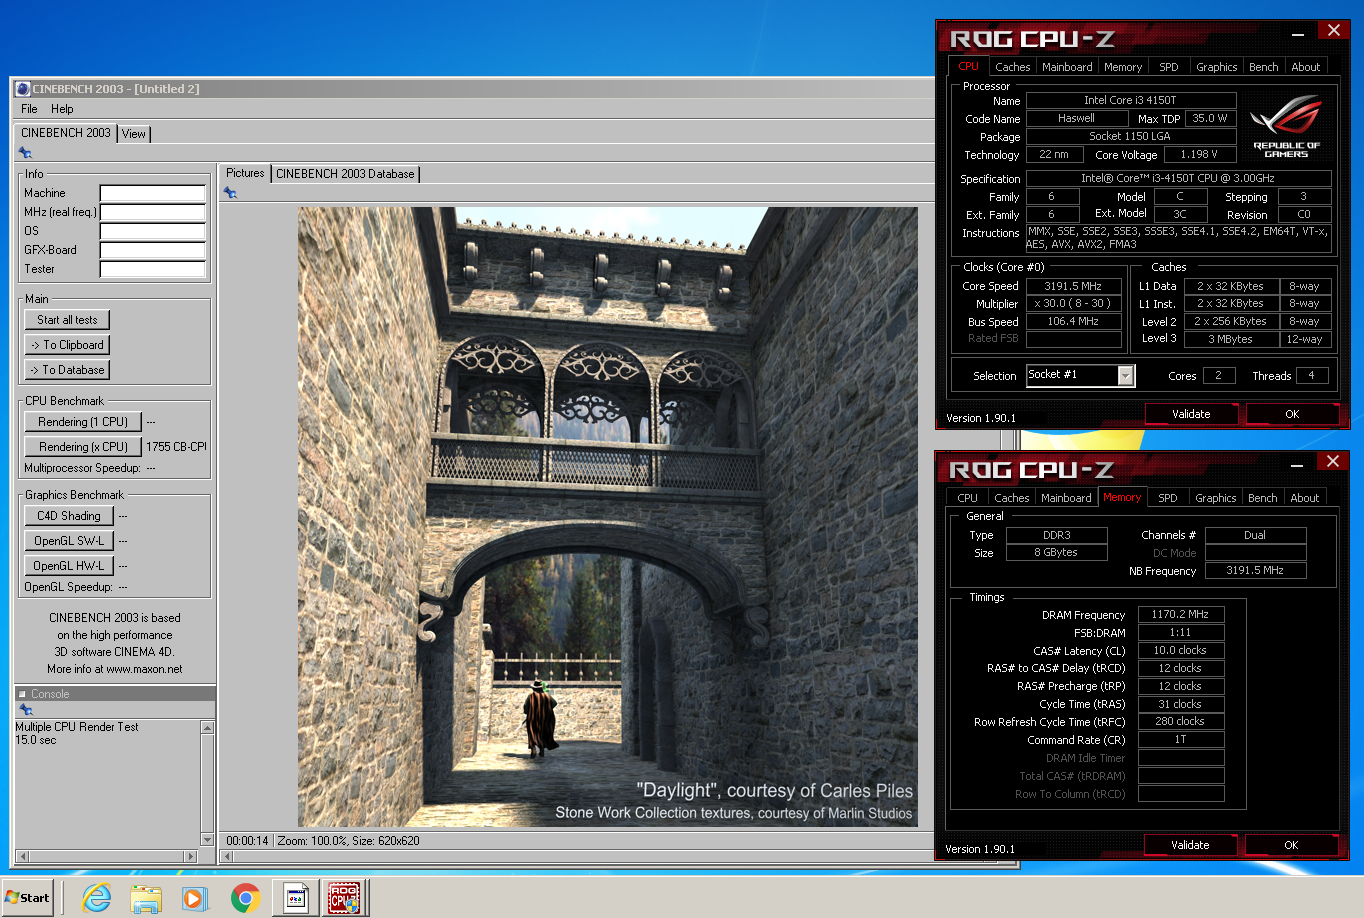
Task: Click OK in lower CPU-Z window
Action: [x=1291, y=845]
